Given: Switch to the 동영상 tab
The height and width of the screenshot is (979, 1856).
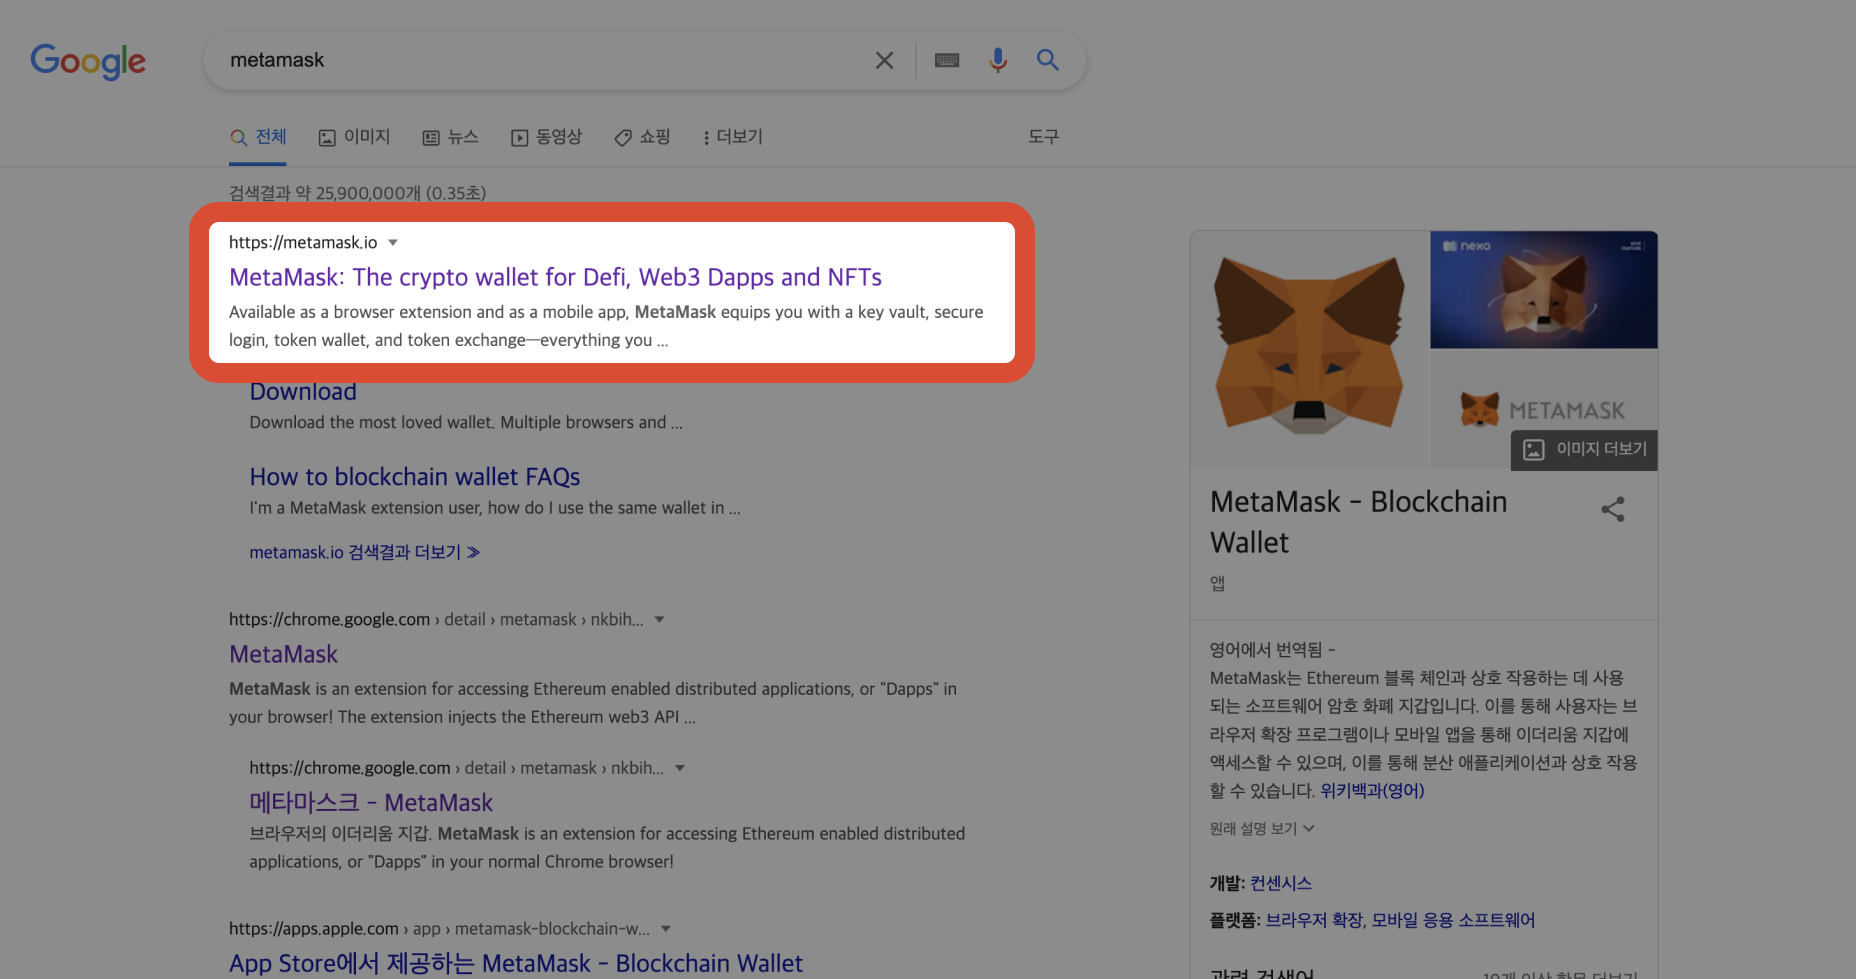Looking at the screenshot, I should coord(546,137).
